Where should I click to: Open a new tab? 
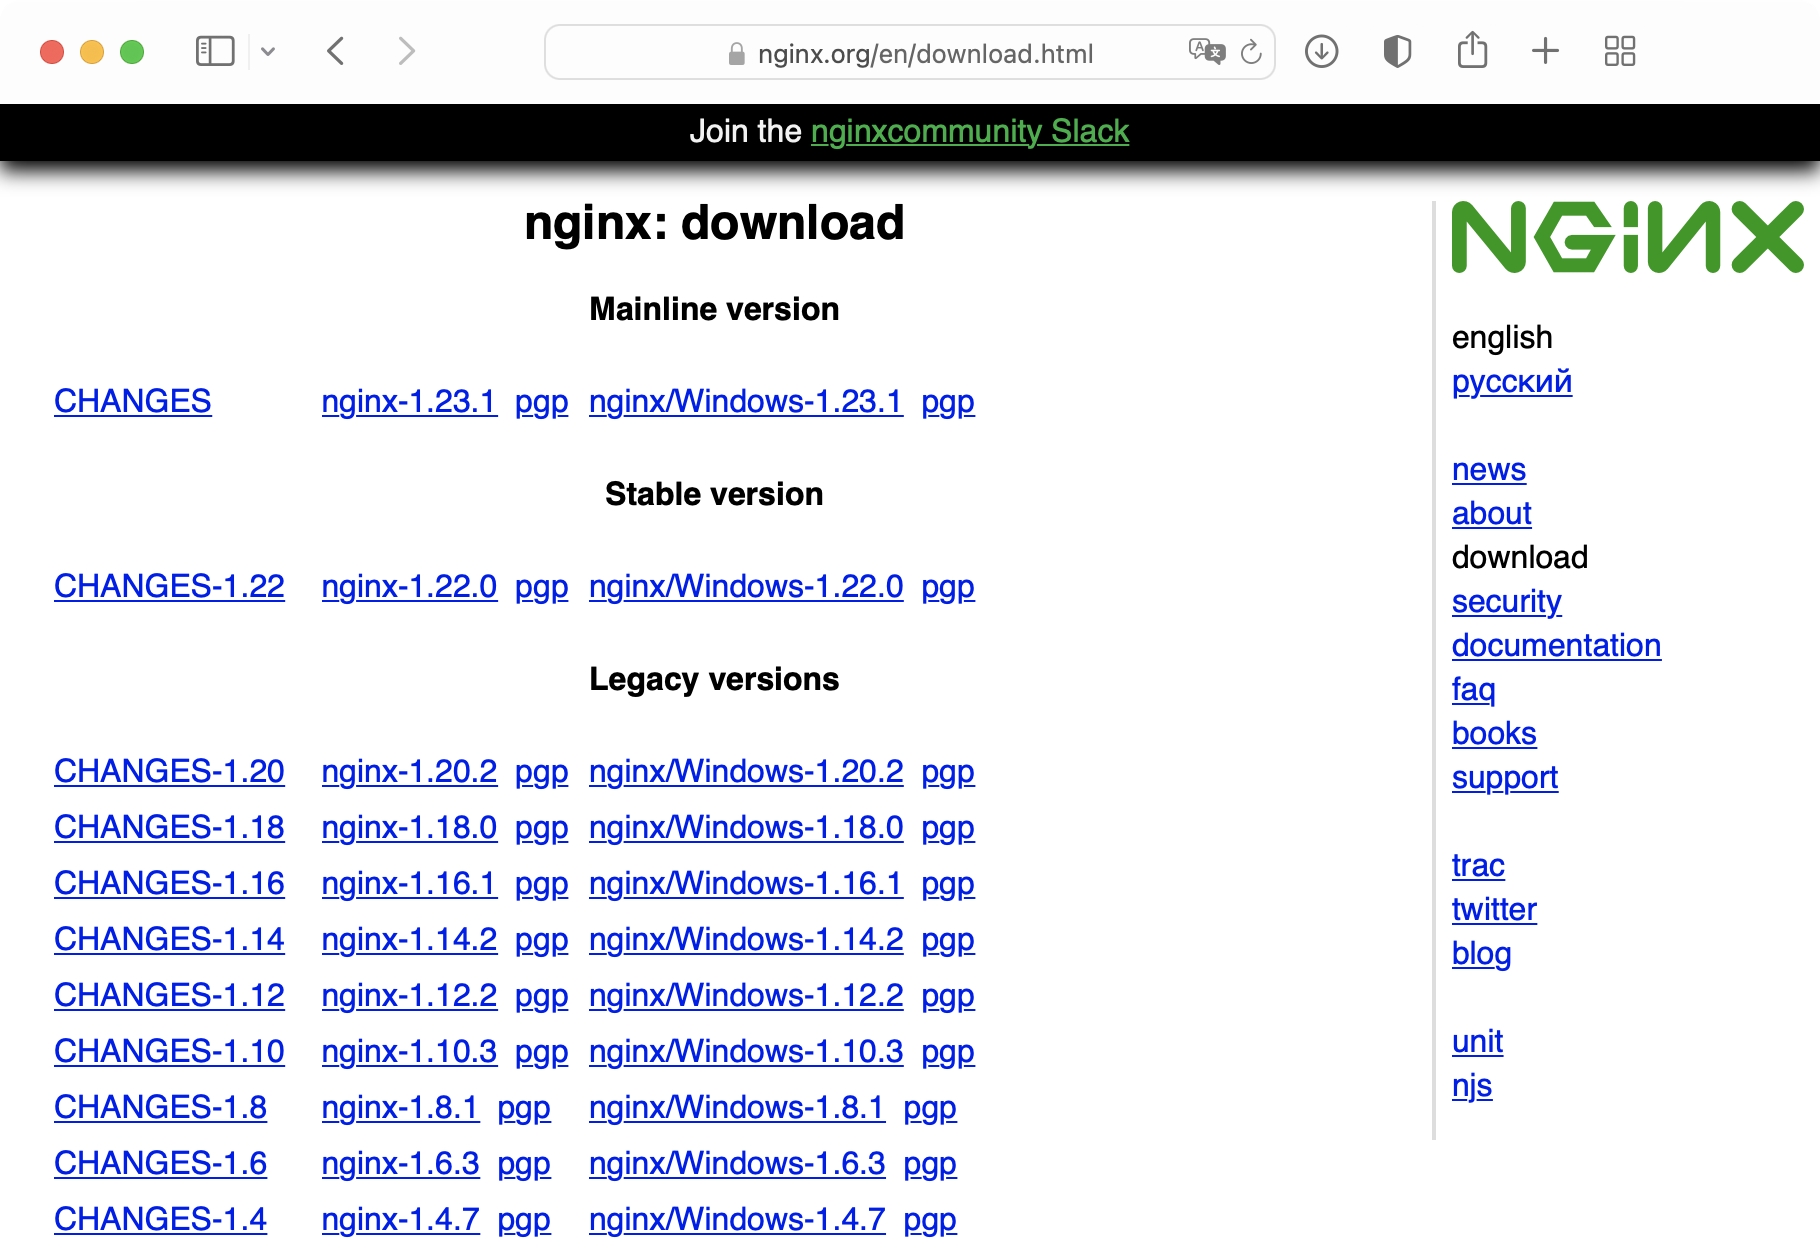pyautogui.click(x=1544, y=50)
